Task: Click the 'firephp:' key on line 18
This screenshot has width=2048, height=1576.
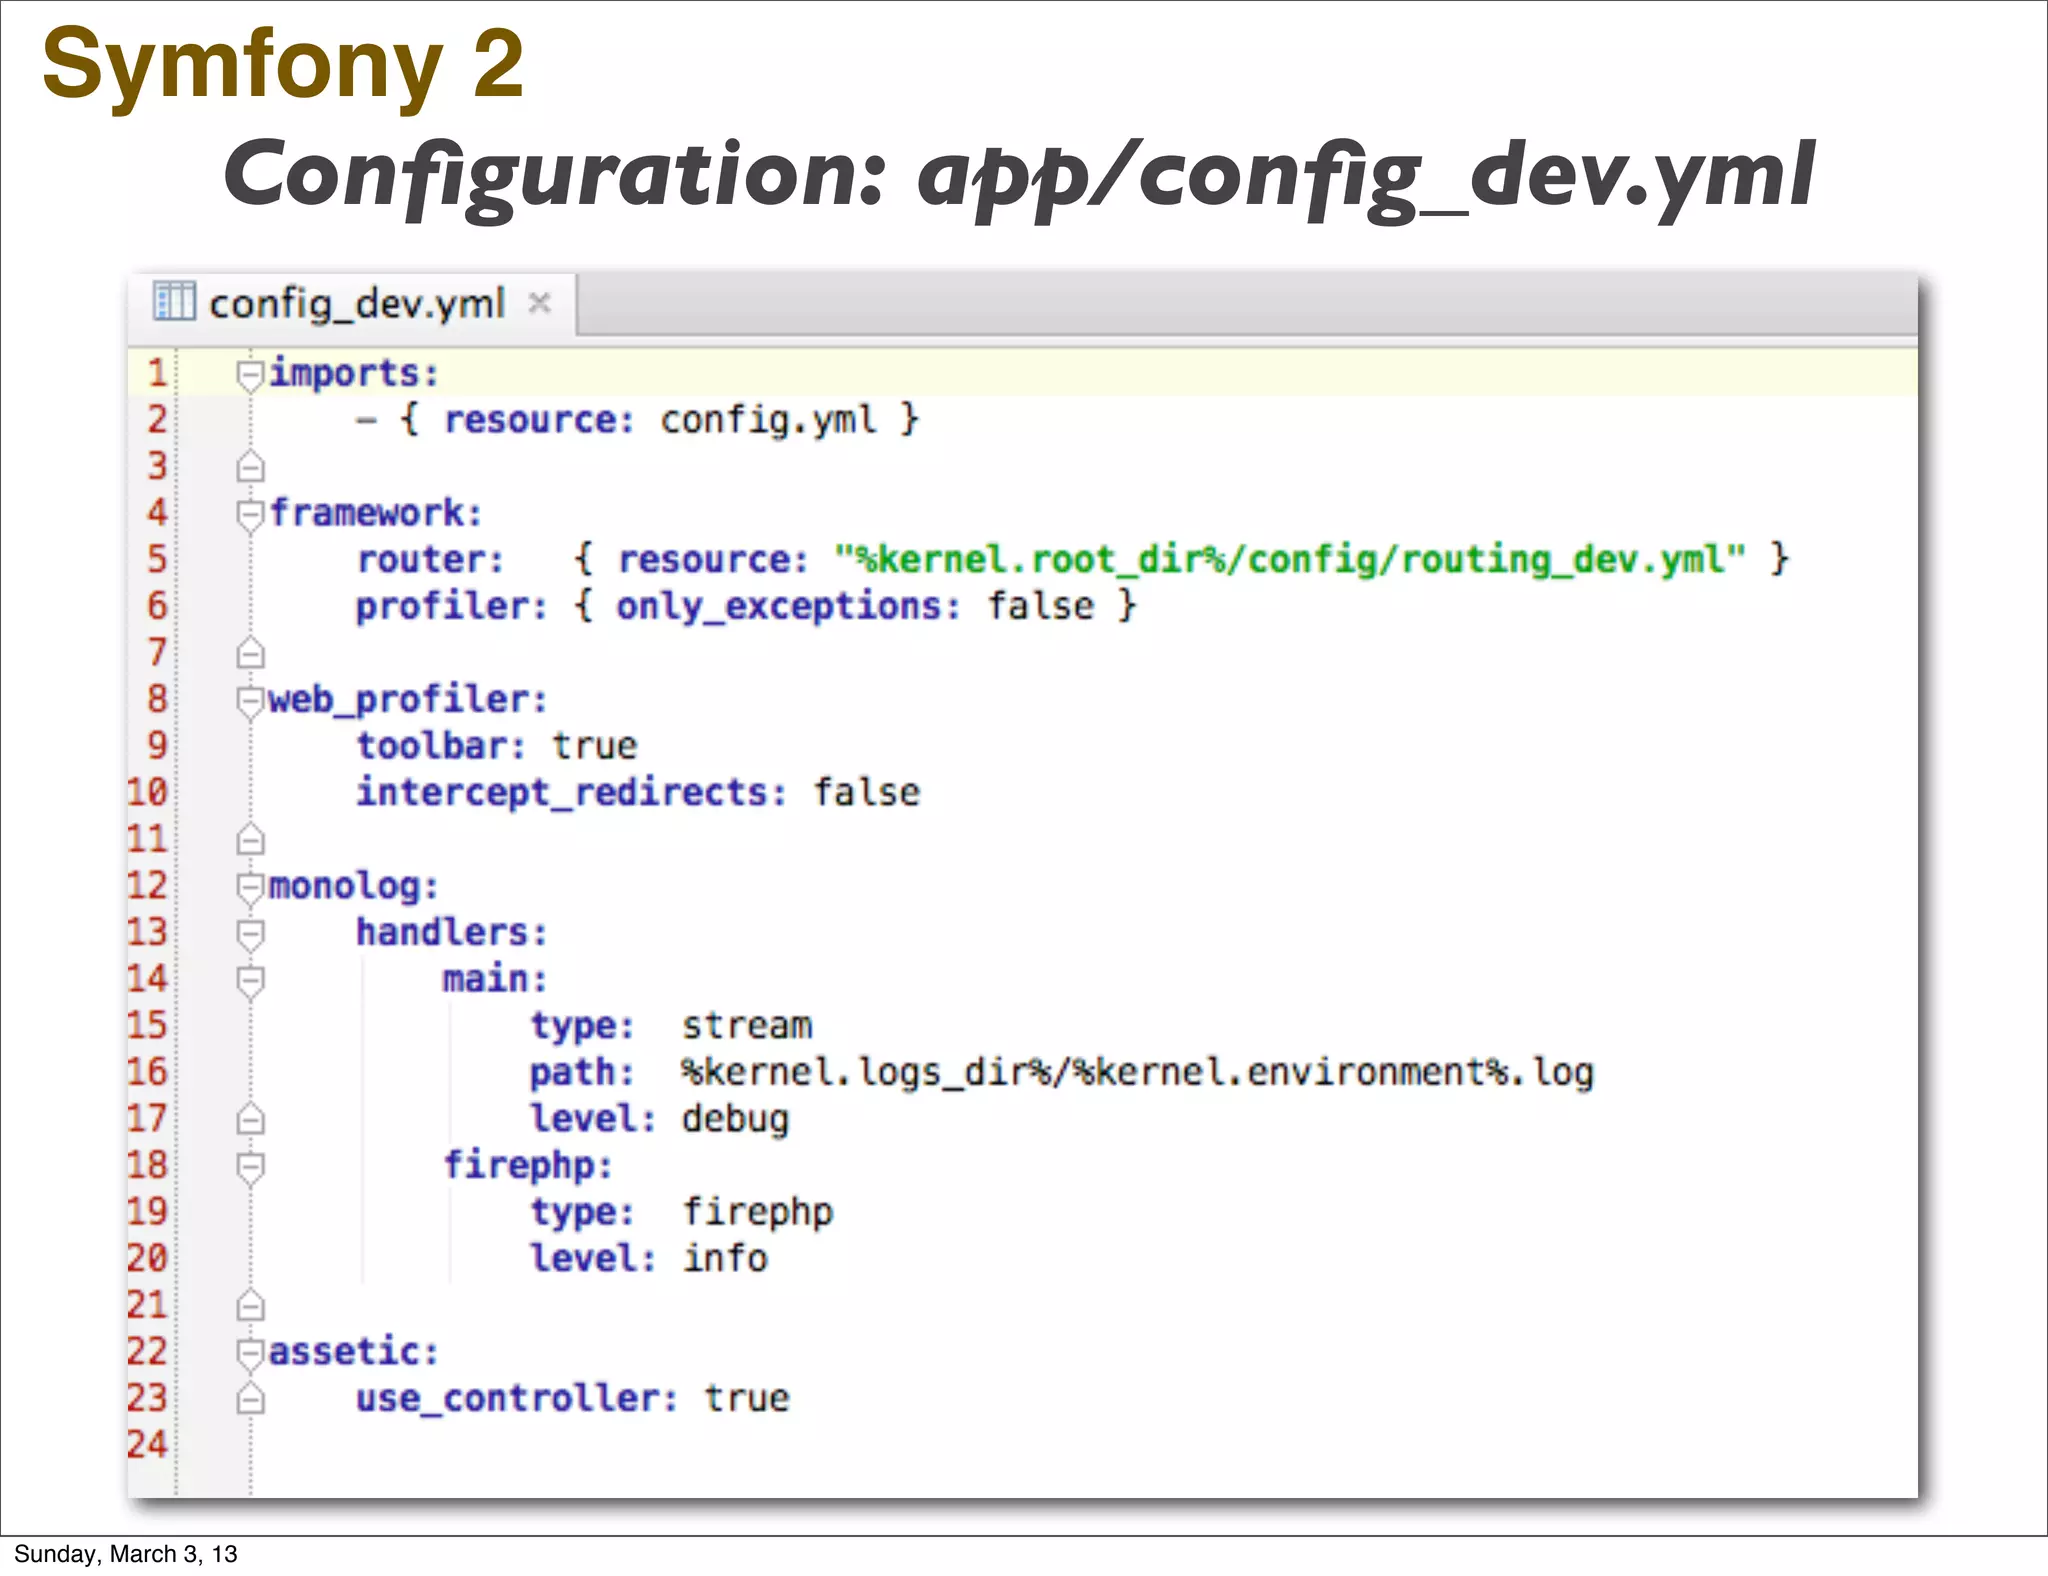Action: [x=528, y=1166]
